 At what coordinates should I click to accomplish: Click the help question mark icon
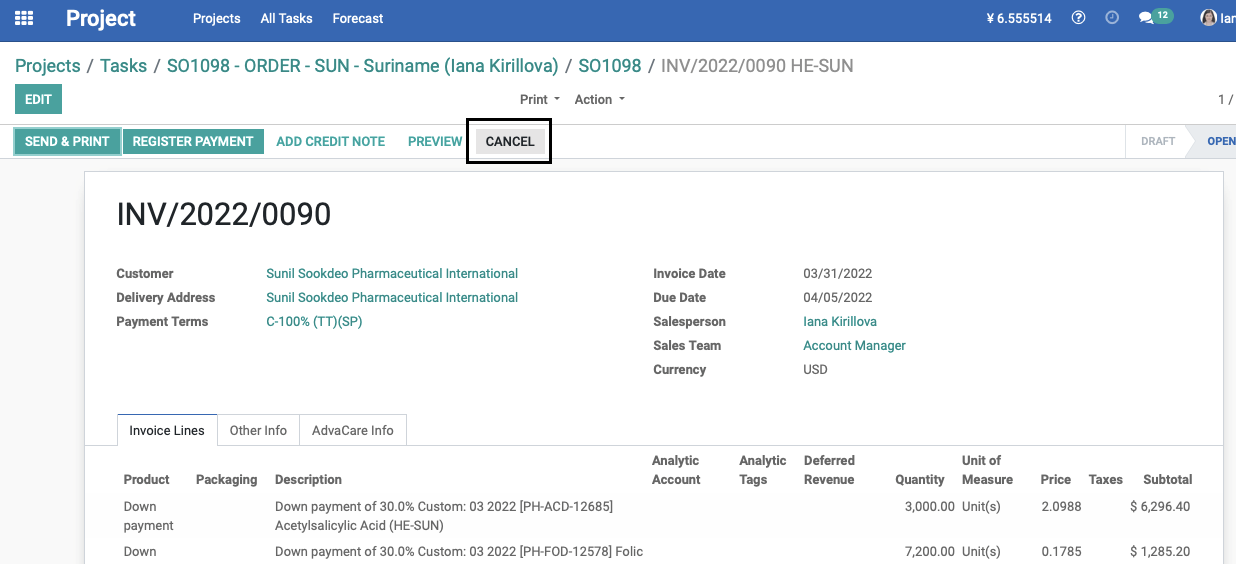pos(1078,18)
